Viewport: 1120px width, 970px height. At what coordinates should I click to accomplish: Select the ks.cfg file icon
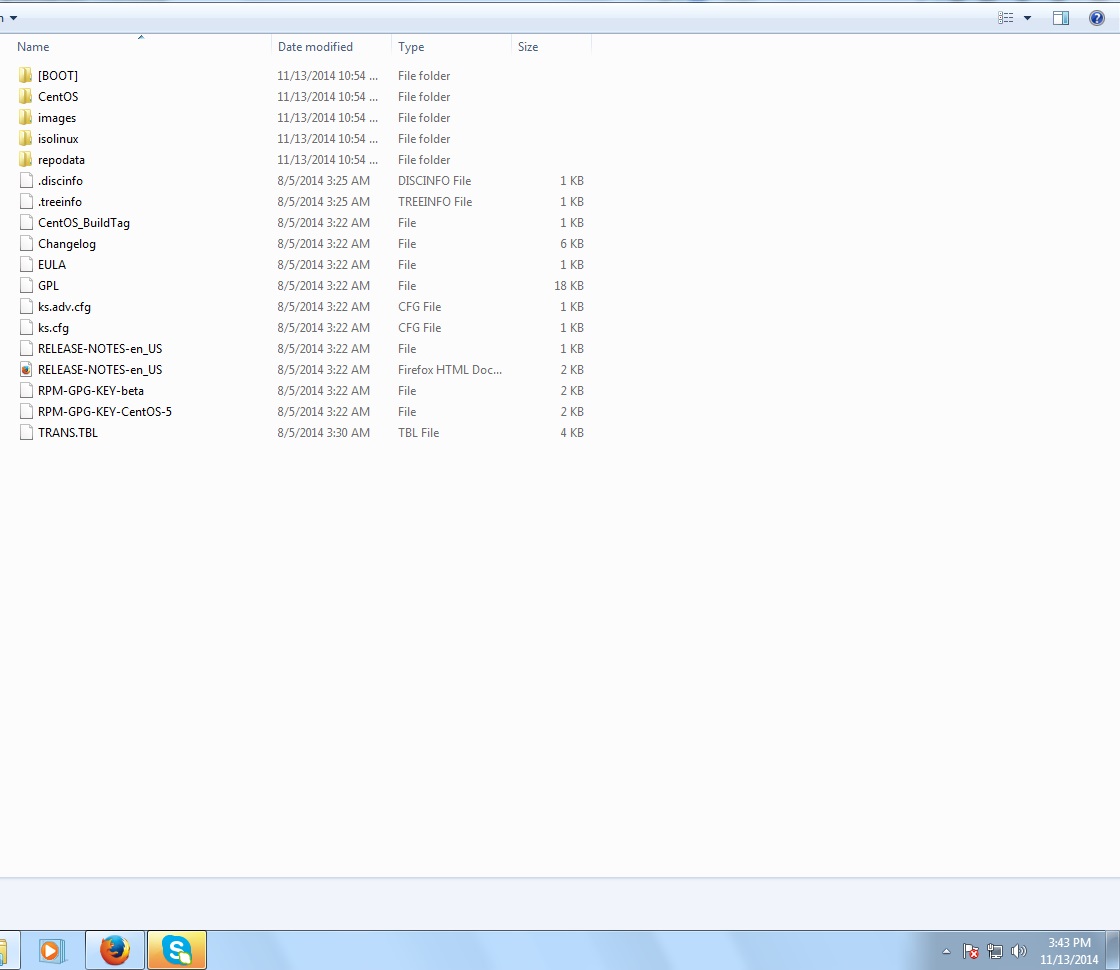click(26, 327)
